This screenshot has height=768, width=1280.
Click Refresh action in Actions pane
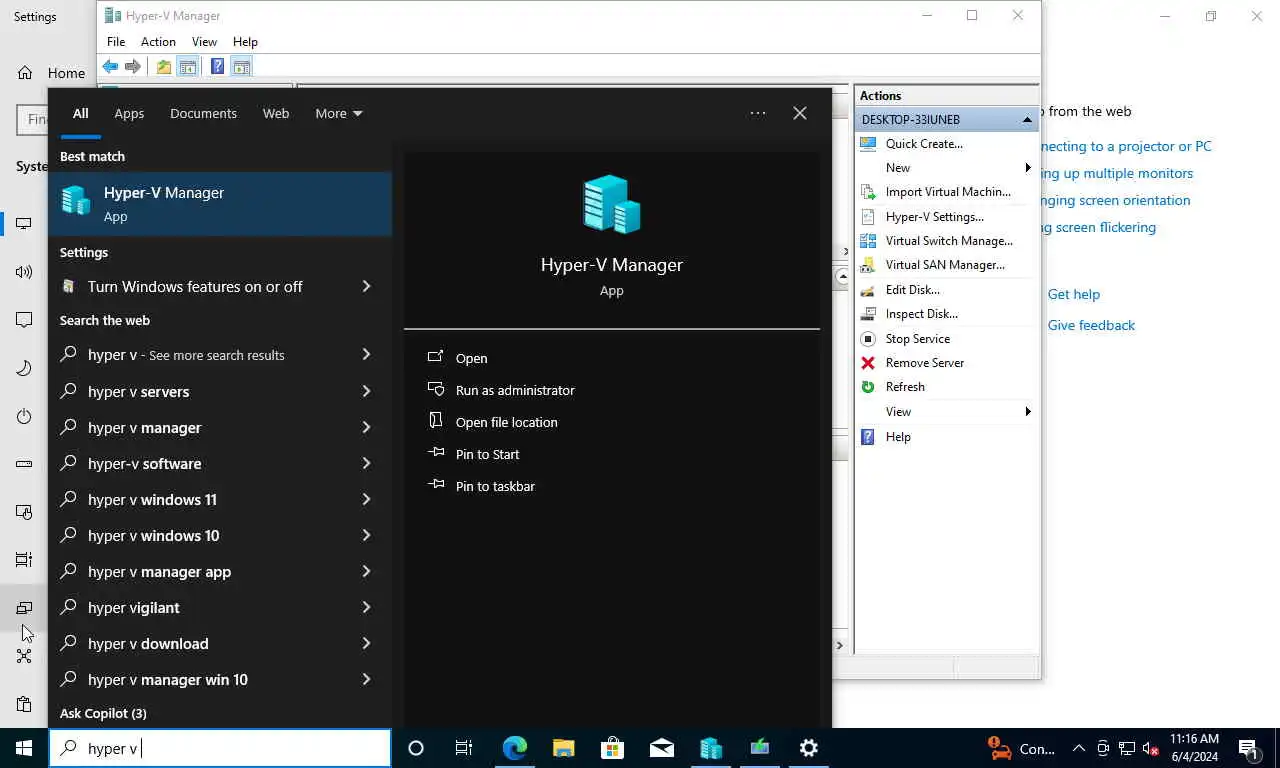[905, 387]
